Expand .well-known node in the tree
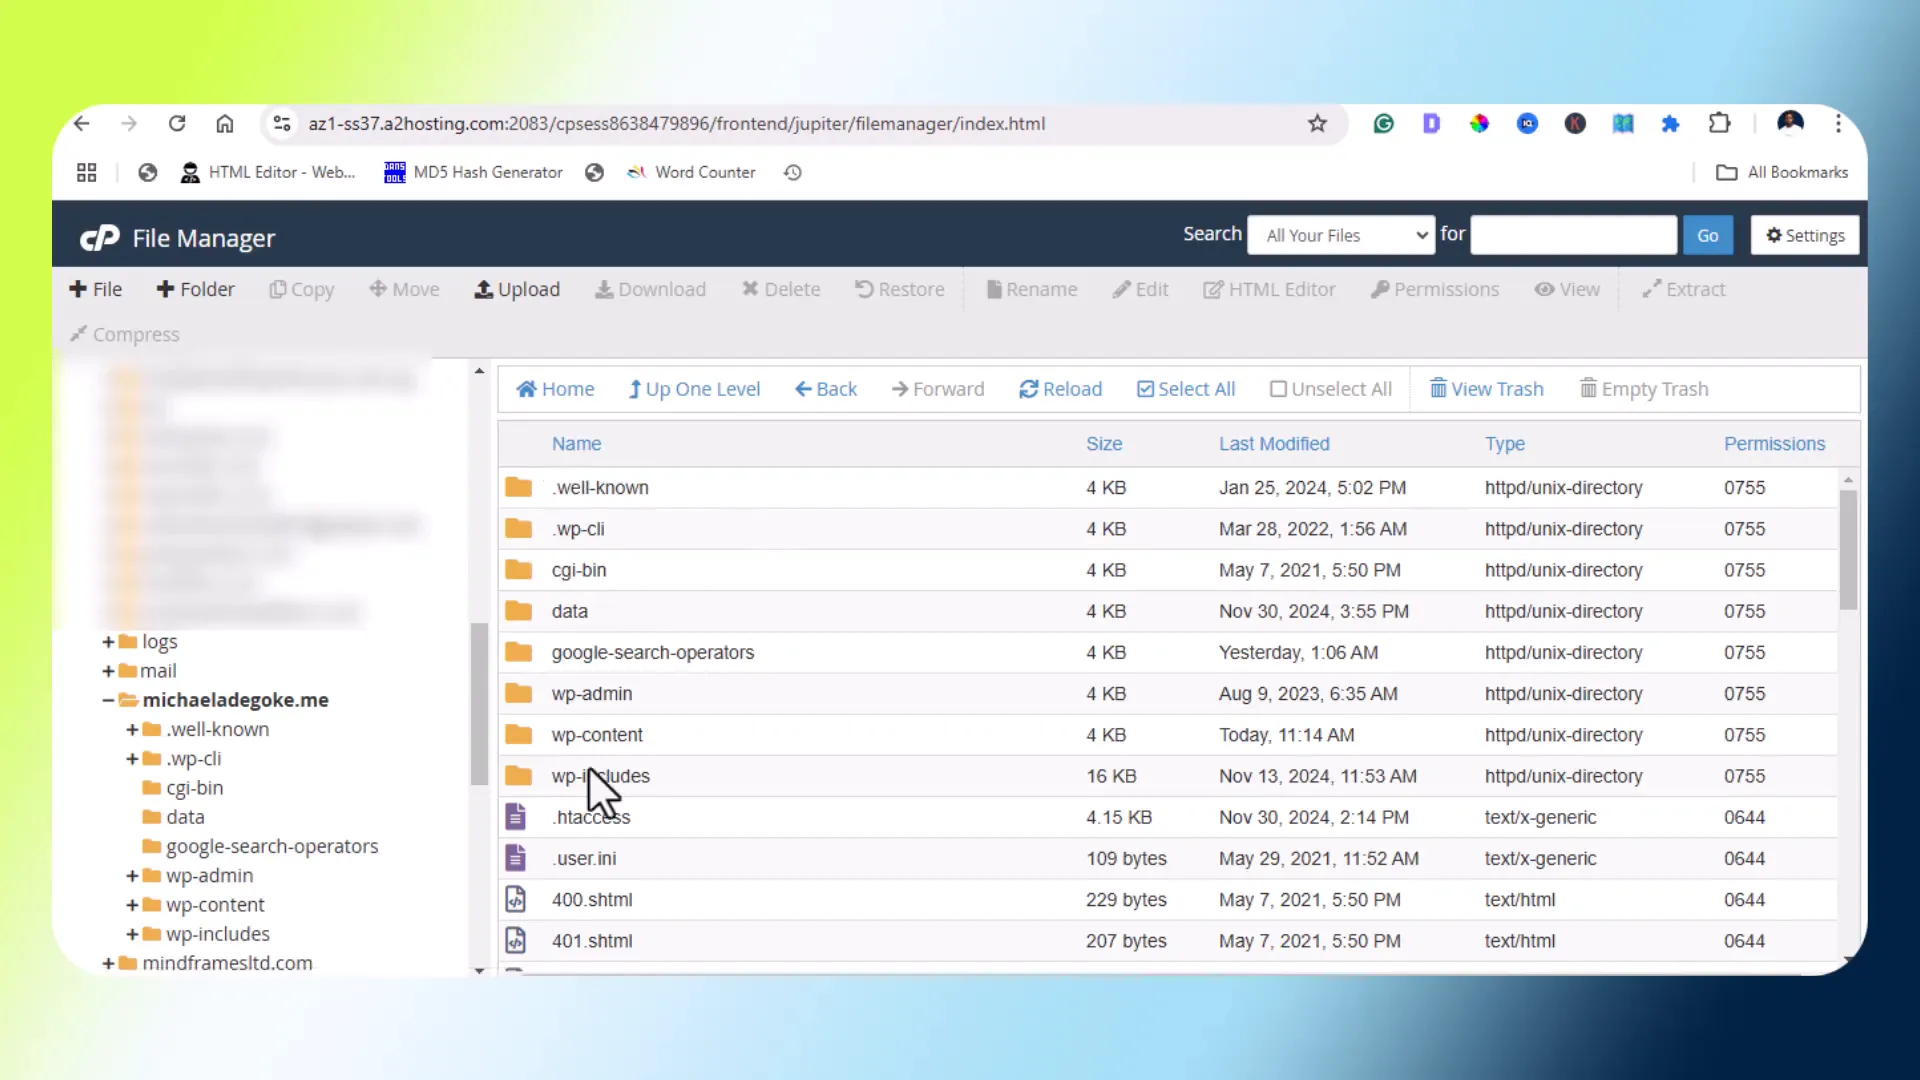Screen dimensions: 1920x1080 (132, 730)
